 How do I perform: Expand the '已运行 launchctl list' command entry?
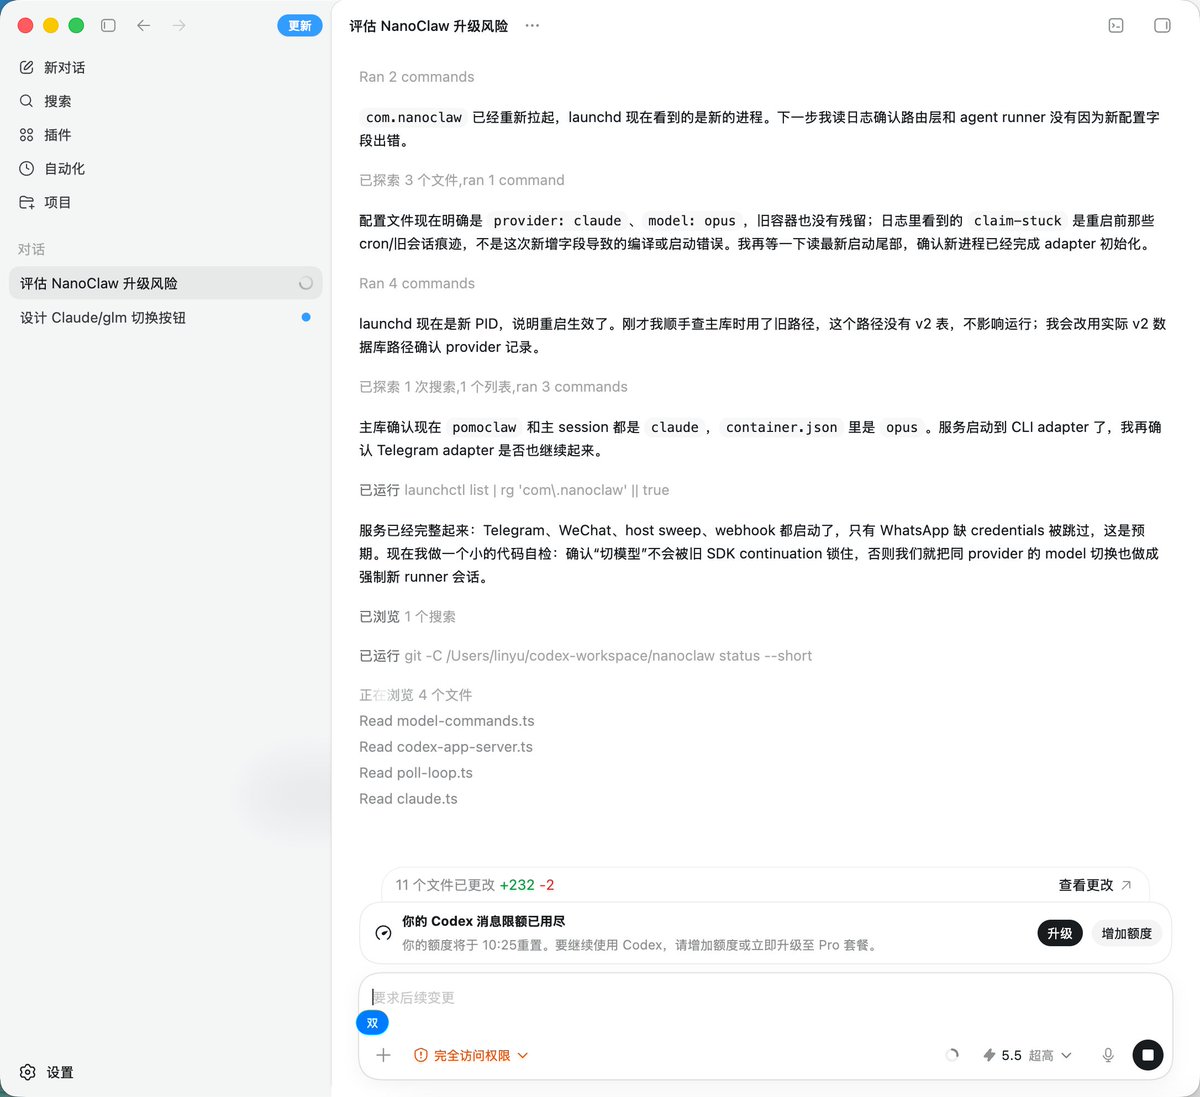click(x=514, y=490)
